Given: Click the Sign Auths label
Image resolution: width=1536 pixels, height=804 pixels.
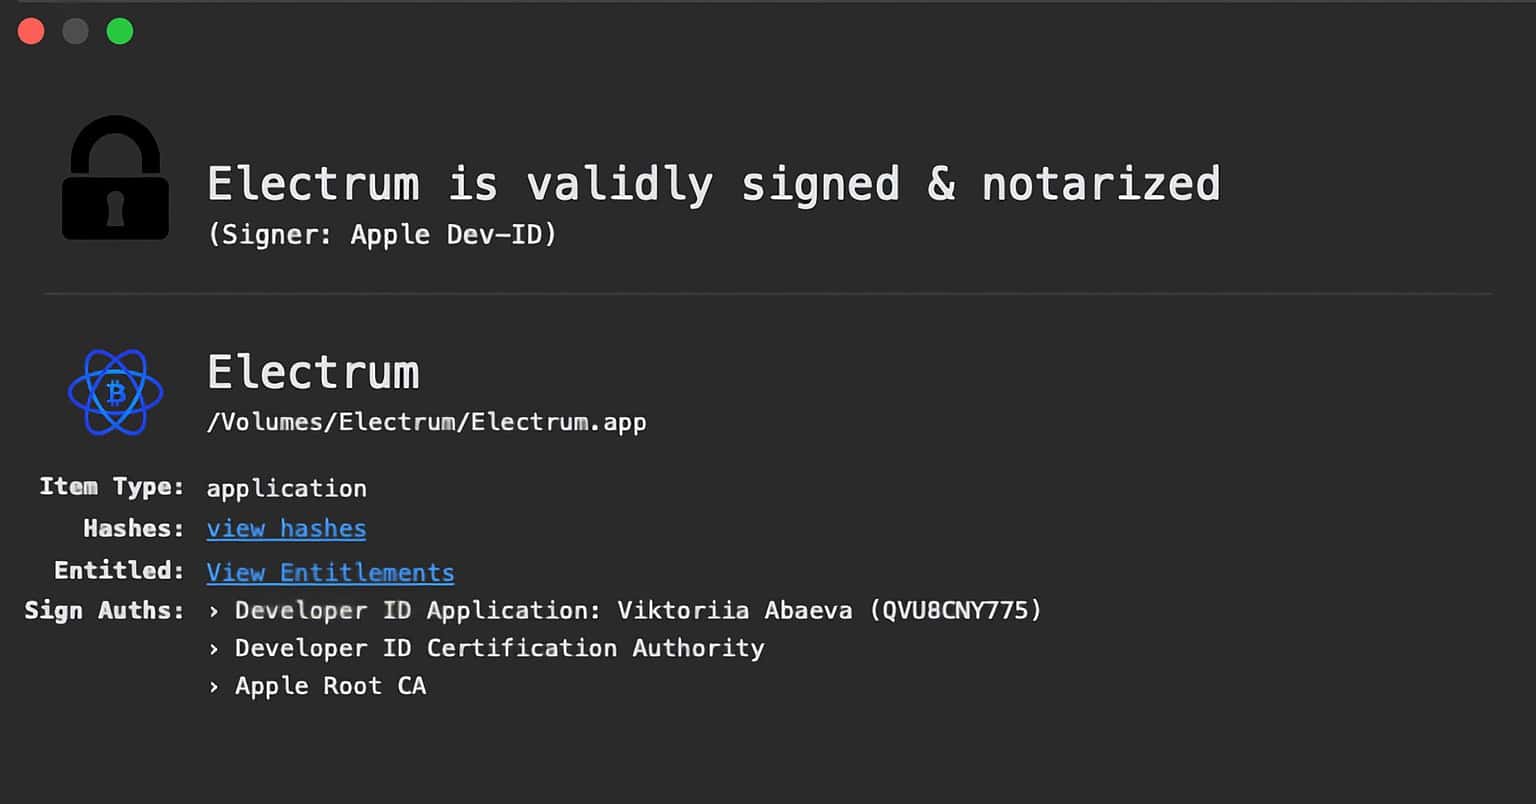Looking at the screenshot, I should coord(104,610).
